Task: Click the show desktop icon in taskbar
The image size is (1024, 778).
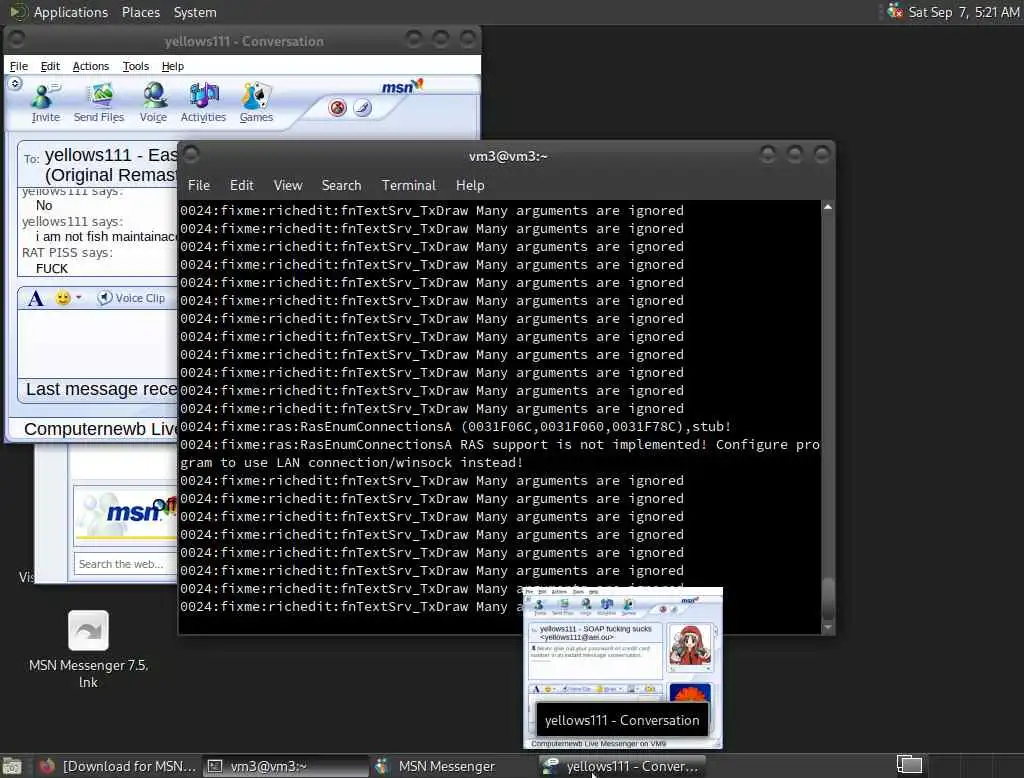Action: [x=12, y=766]
